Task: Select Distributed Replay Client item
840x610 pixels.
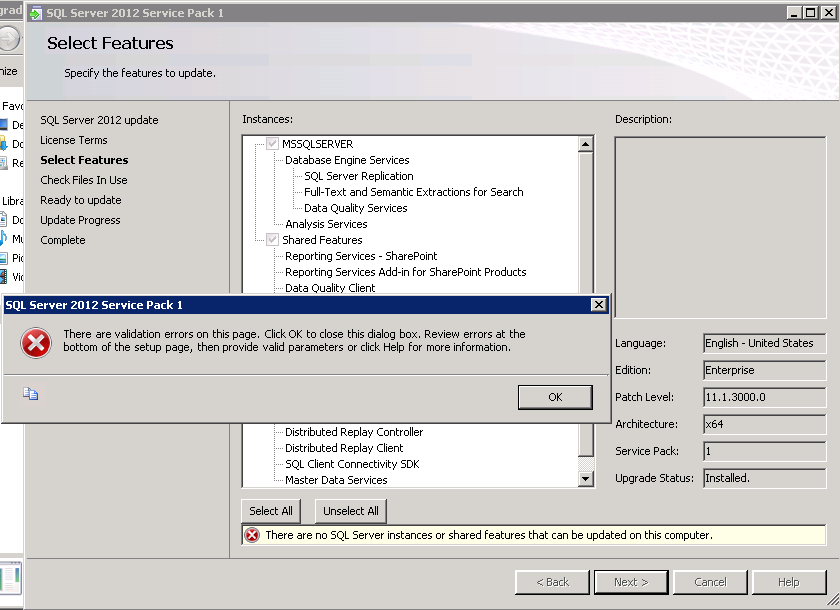Action: coord(343,448)
